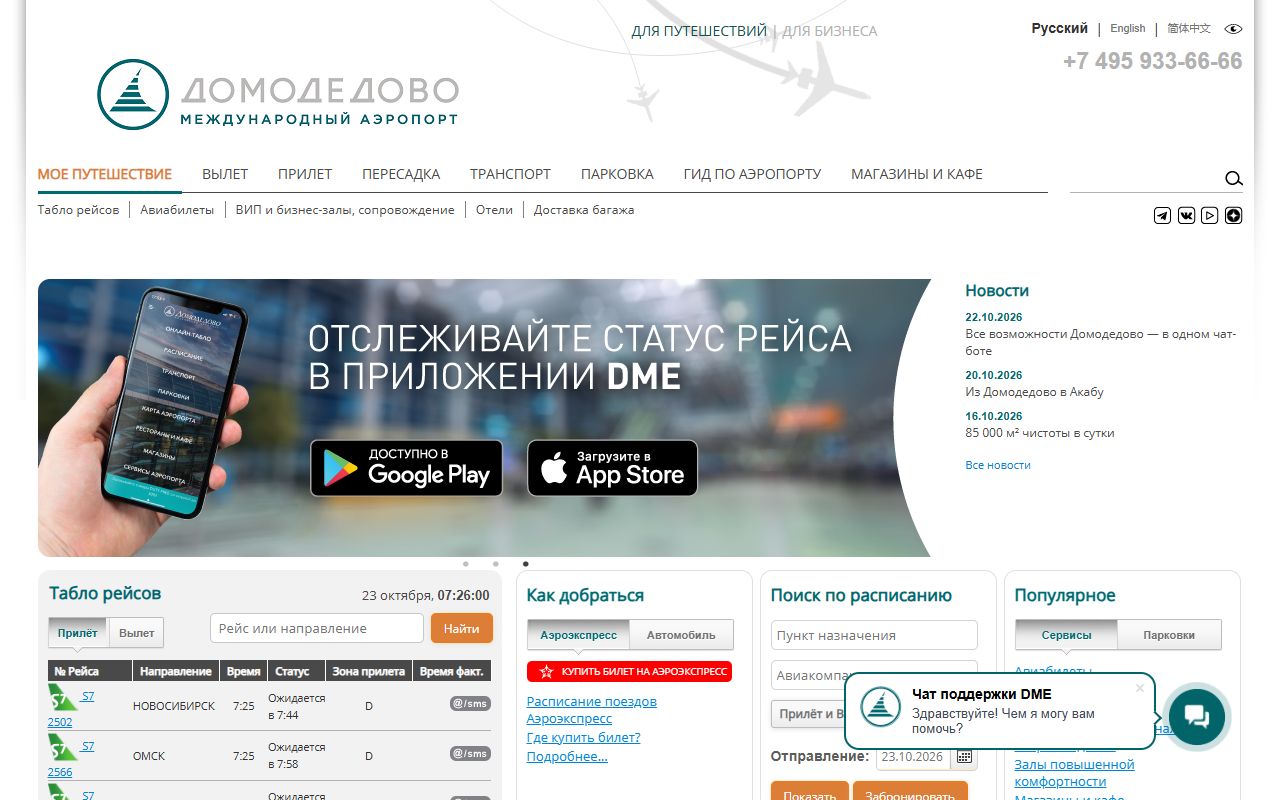Open the departure date calendar icon

pos(964,757)
